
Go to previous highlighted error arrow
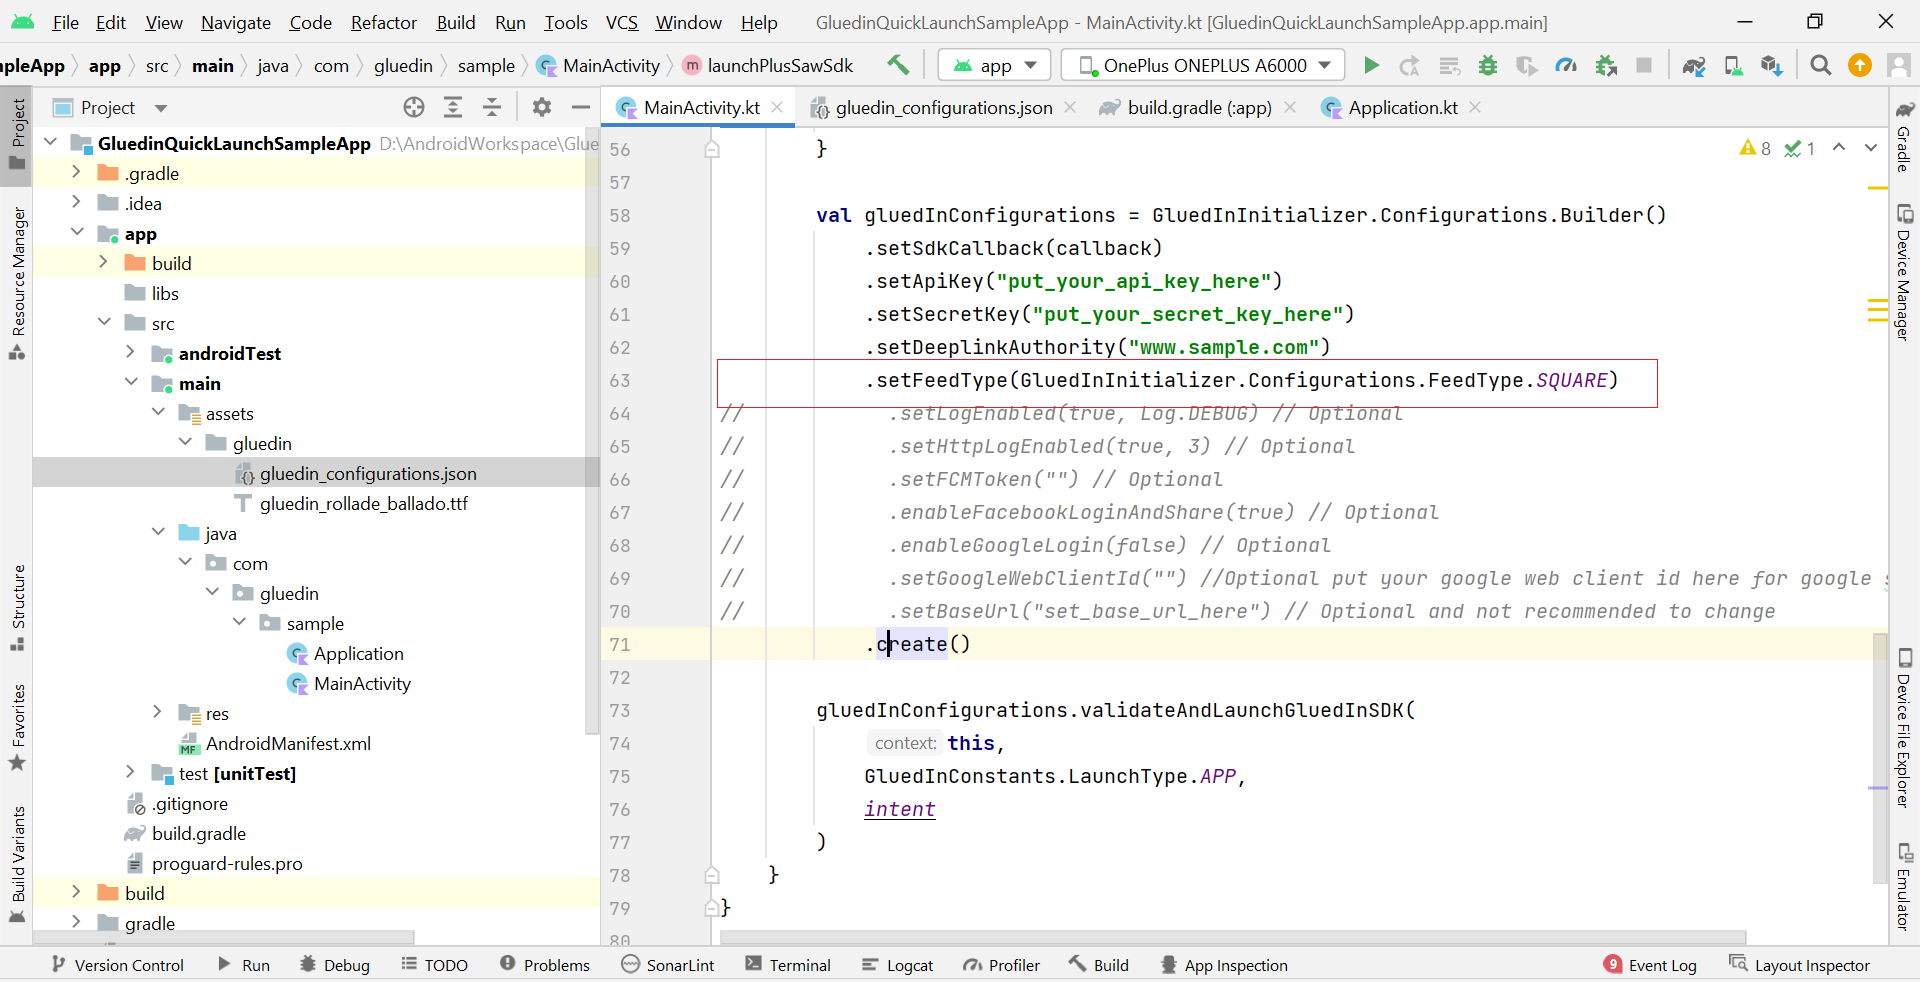1838,148
